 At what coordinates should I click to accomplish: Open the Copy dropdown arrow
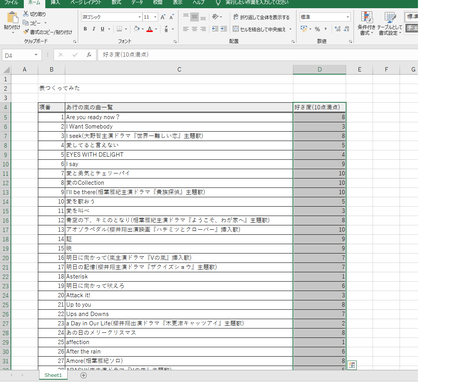(x=45, y=23)
